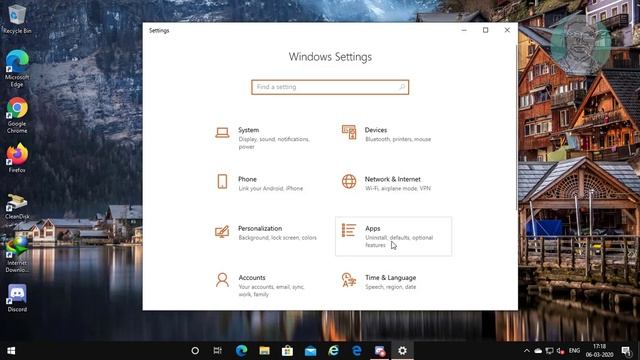Open the Apps list icon
The height and width of the screenshot is (360, 640).
pos(349,230)
